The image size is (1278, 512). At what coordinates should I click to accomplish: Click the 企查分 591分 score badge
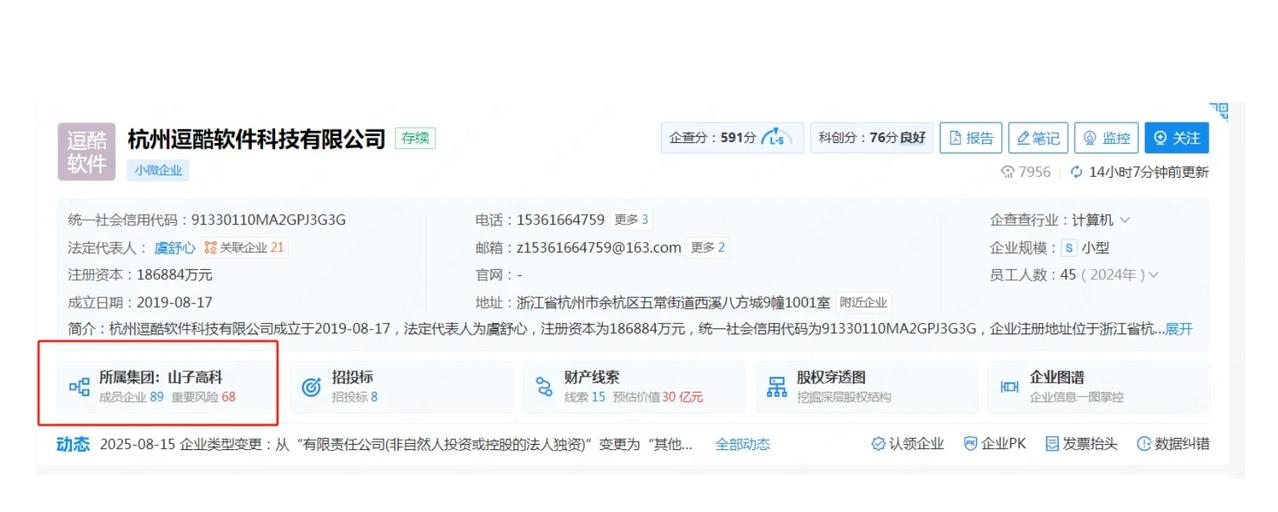(x=732, y=138)
